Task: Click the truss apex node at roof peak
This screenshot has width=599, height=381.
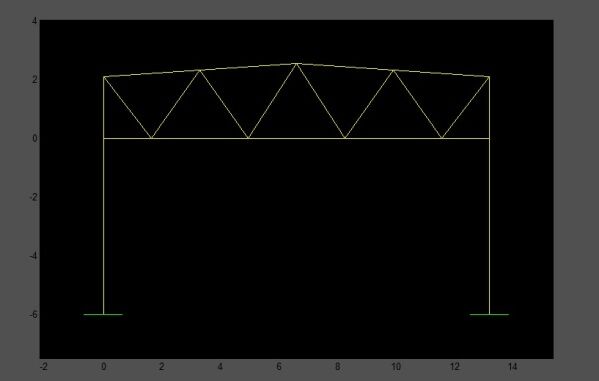Action: point(296,64)
